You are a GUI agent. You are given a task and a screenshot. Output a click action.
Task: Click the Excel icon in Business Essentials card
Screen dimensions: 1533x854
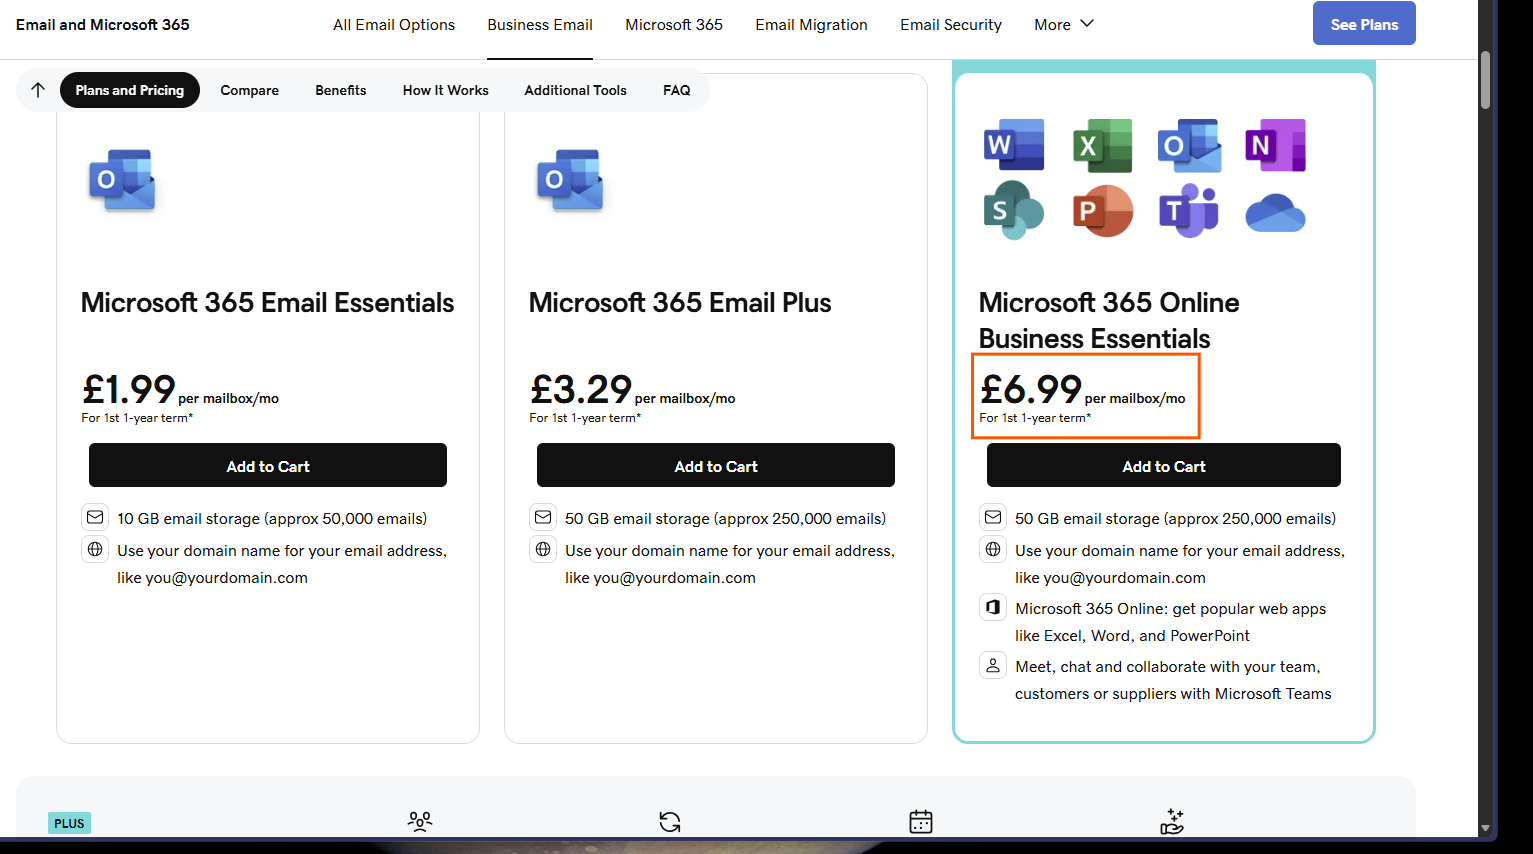click(1102, 145)
